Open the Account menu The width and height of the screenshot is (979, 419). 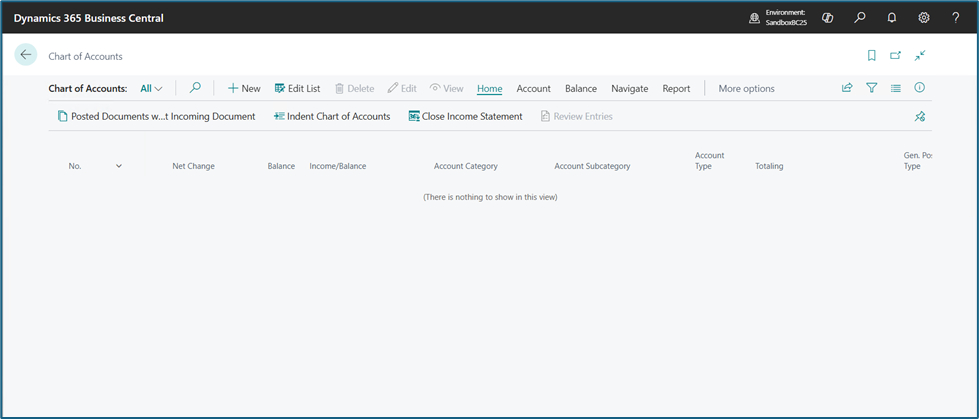click(x=533, y=89)
